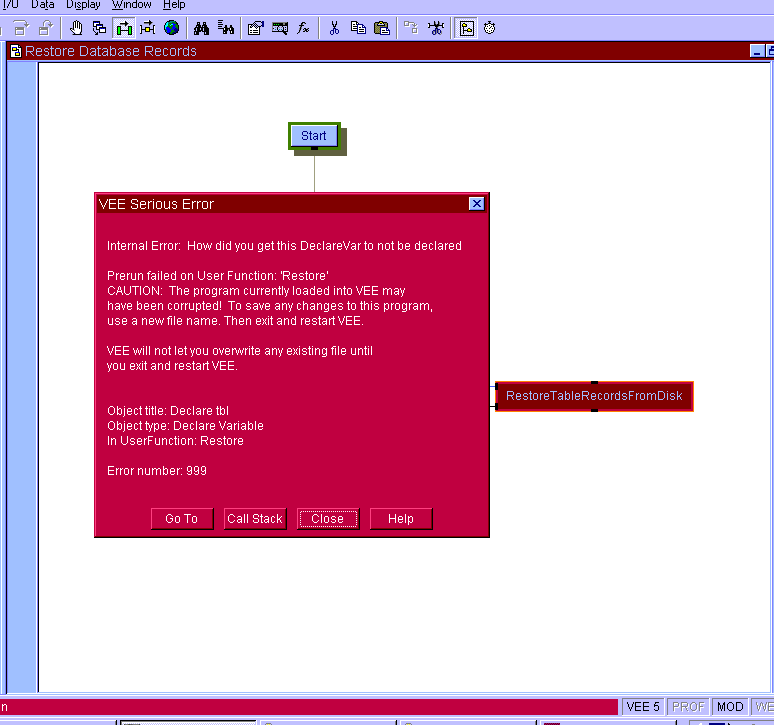The height and width of the screenshot is (725, 774).
Task: Click the Copy icon in toolbar
Action: 358,28
